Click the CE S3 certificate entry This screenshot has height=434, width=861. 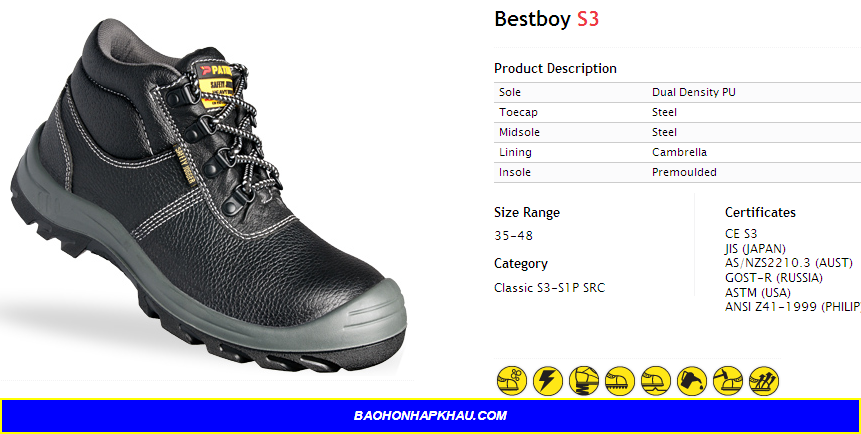point(741,233)
